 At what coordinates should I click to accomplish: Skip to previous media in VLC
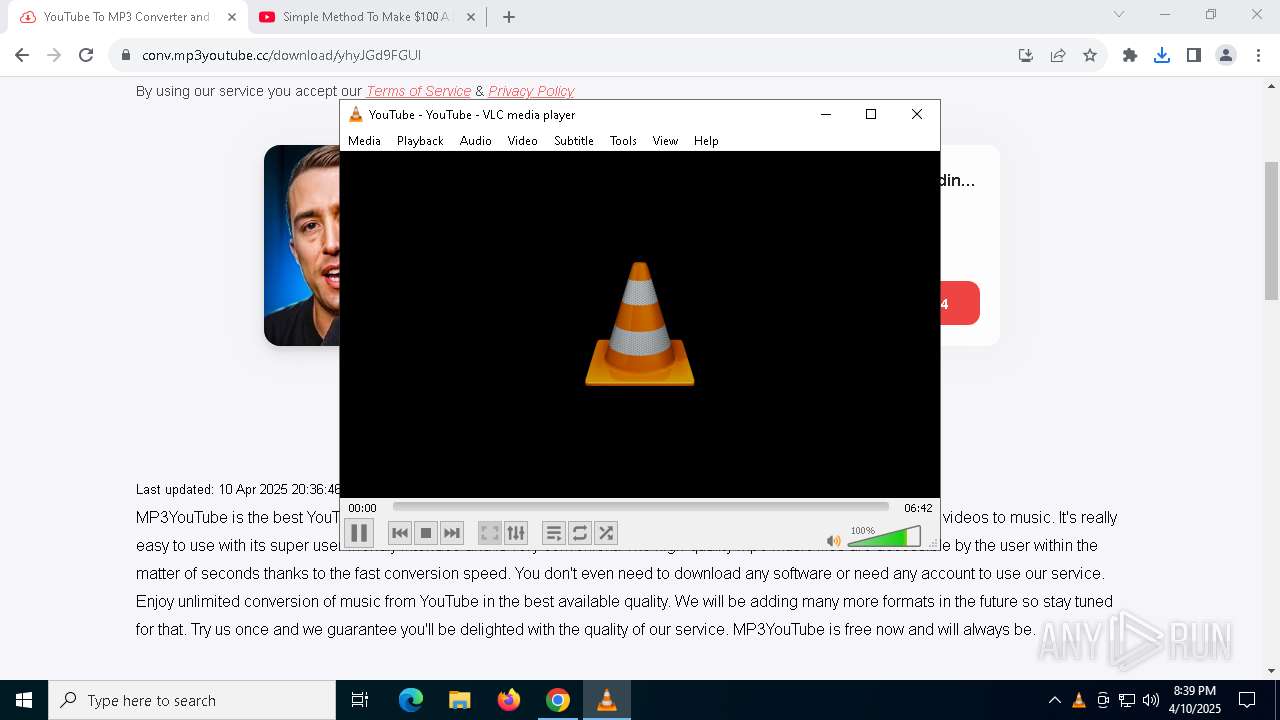click(400, 533)
